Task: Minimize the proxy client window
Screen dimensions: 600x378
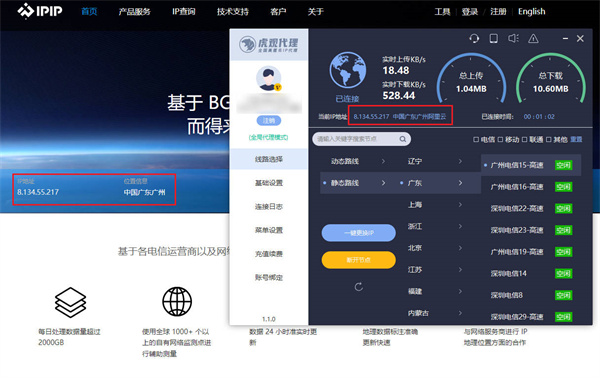Action: 565,39
